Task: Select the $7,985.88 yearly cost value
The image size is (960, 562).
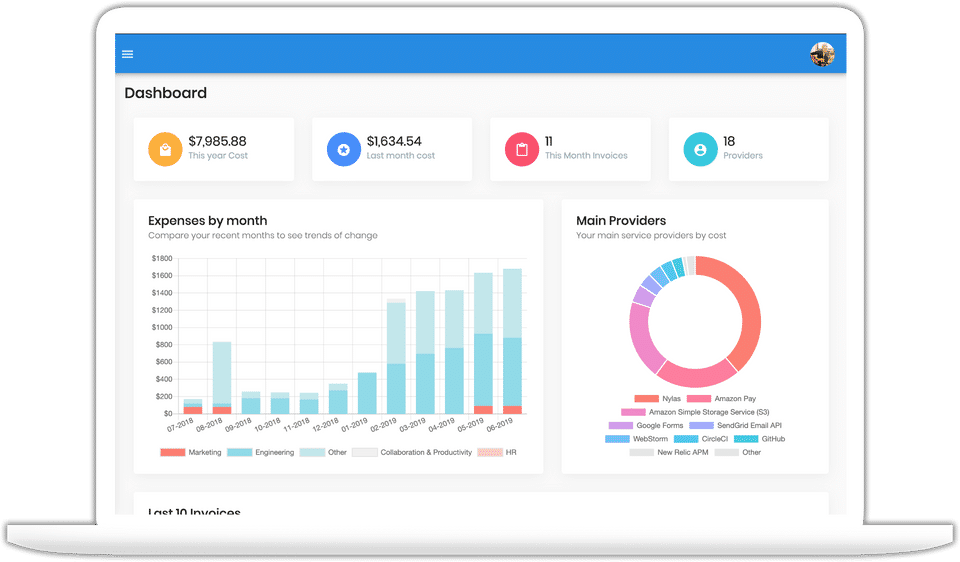Action: click(x=217, y=141)
